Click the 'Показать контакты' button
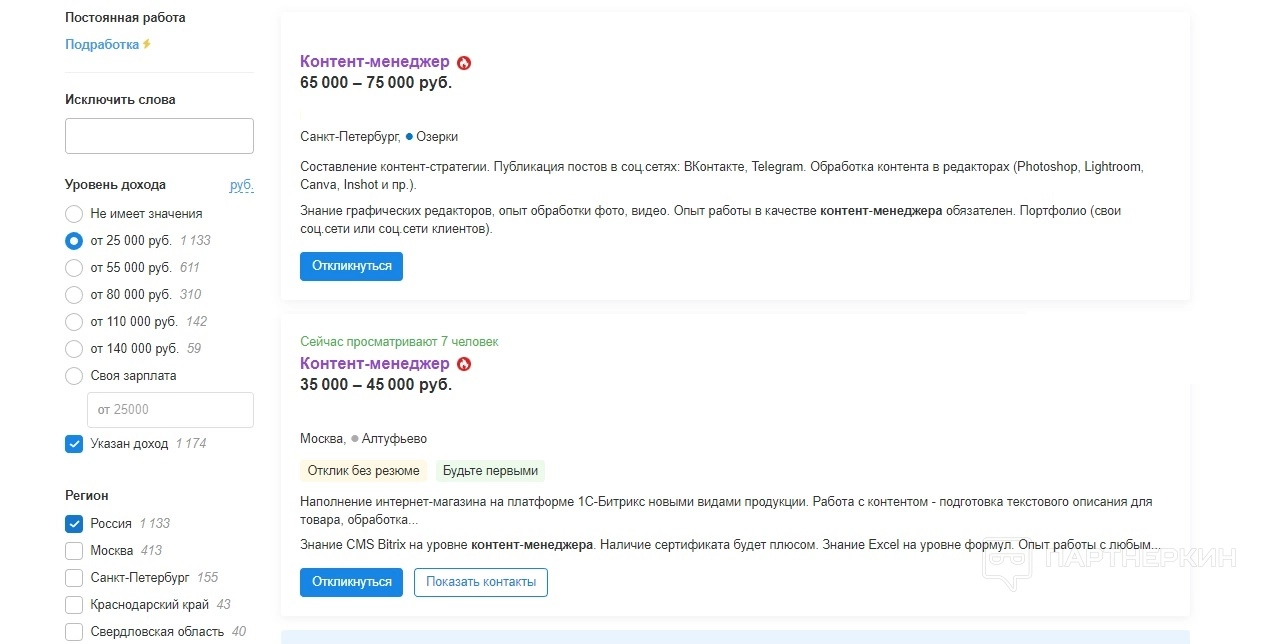 click(x=480, y=582)
